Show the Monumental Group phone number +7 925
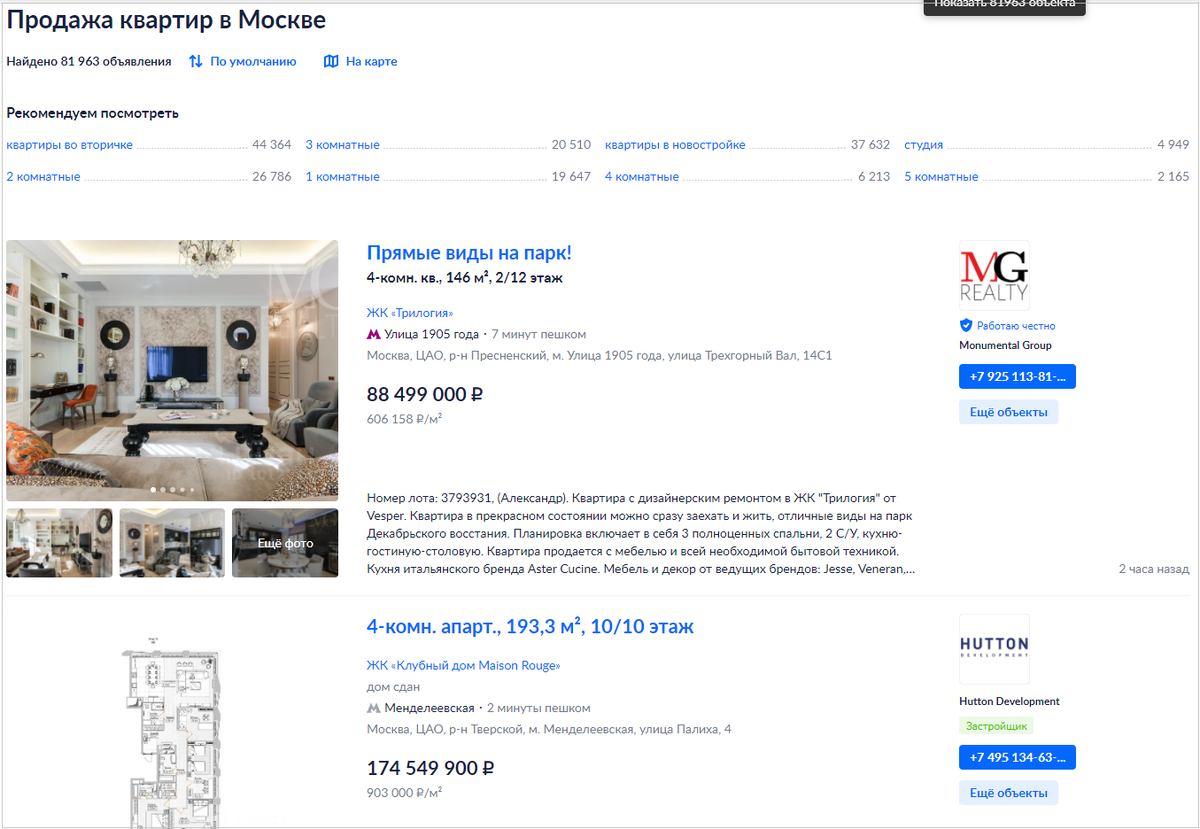Viewport: 1200px width, 829px height. tap(1017, 377)
